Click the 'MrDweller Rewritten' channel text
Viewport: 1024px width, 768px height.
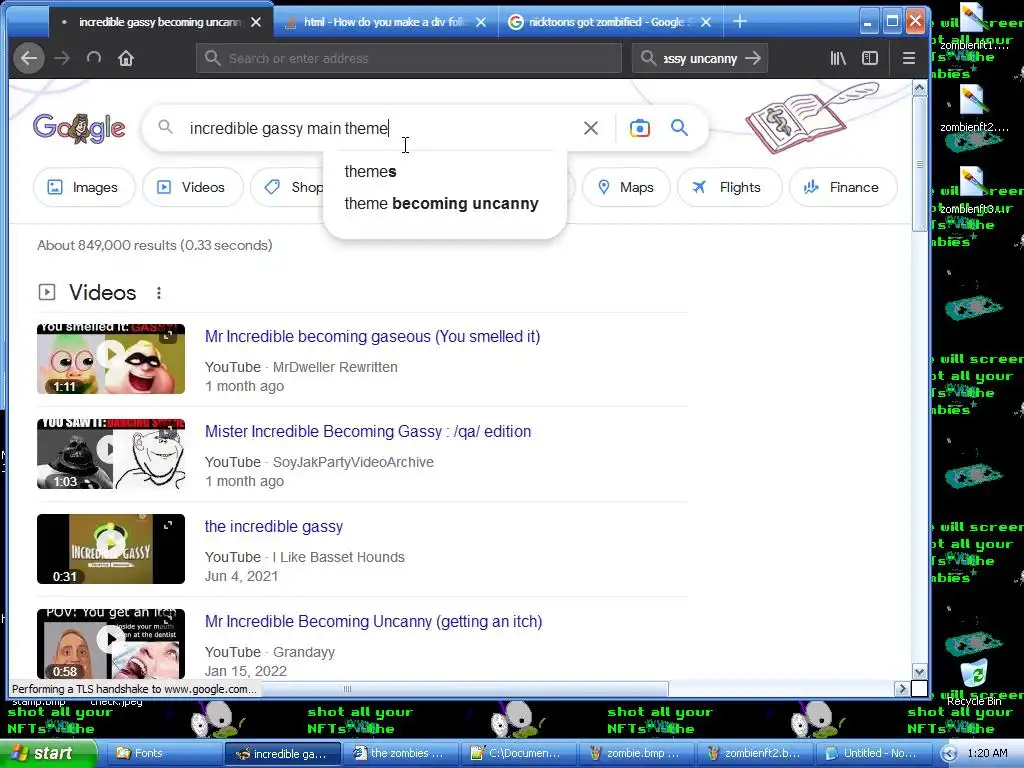coord(335,367)
